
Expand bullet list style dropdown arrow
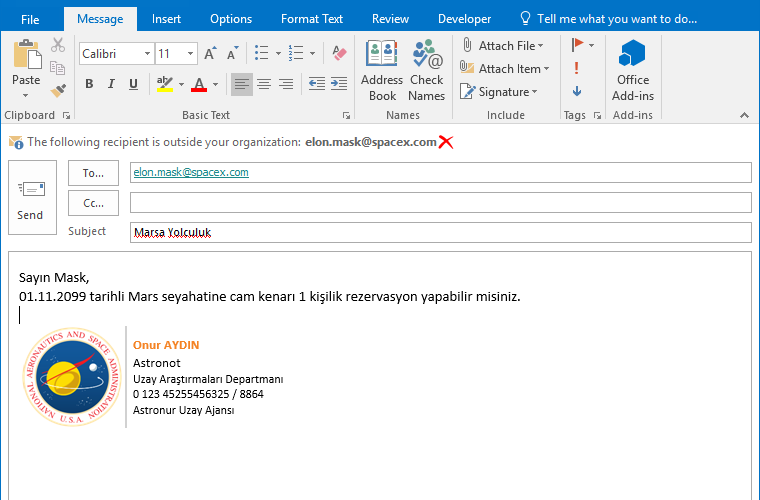pyautogui.click(x=278, y=53)
